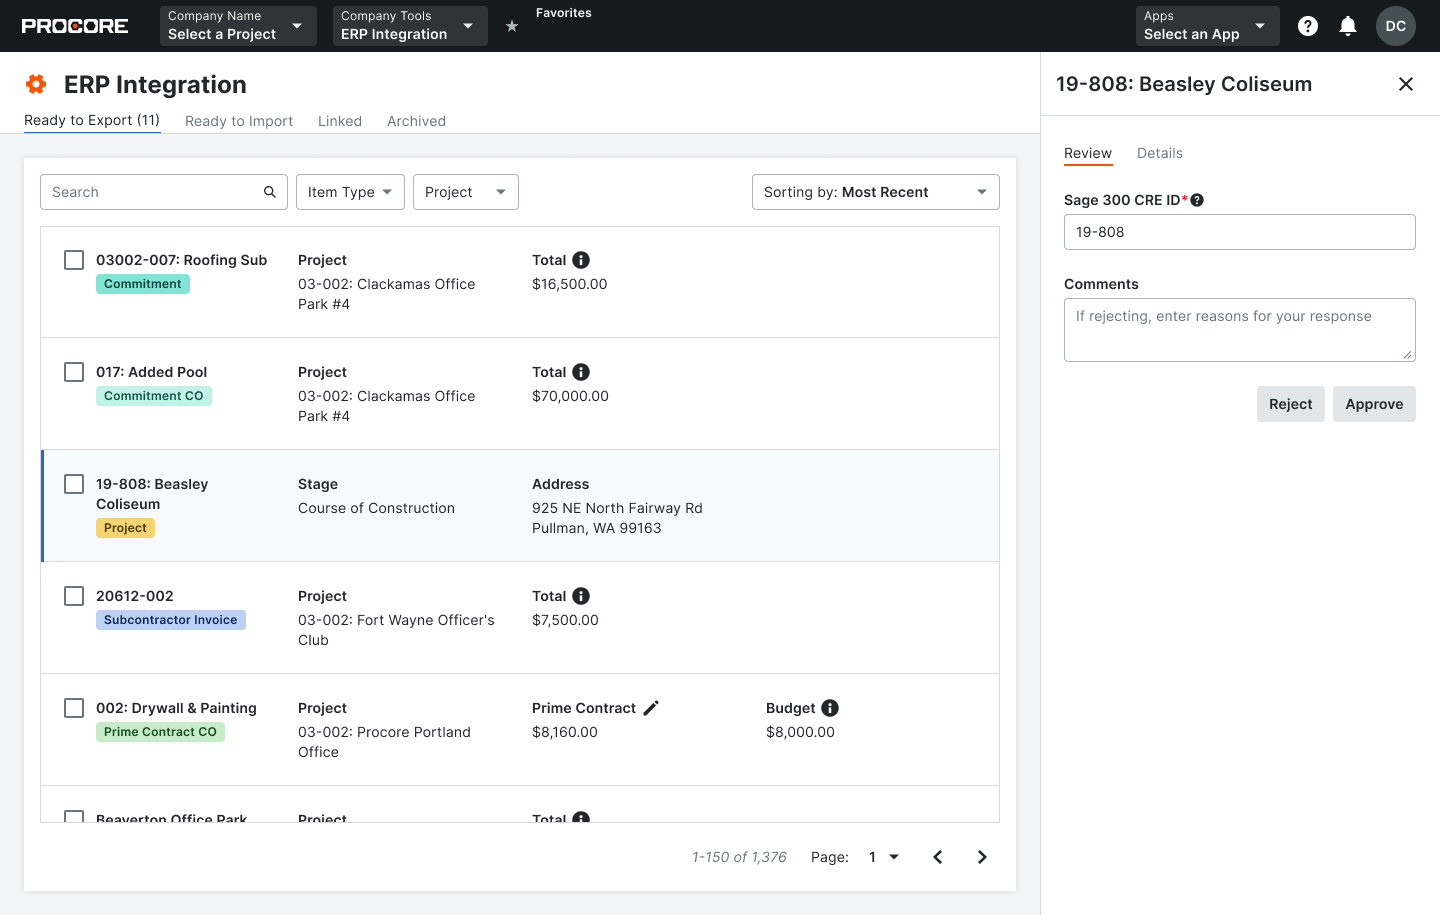Image resolution: width=1440 pixels, height=915 pixels.
Task: Open 002: Drywall & Painting item
Action: point(176,708)
